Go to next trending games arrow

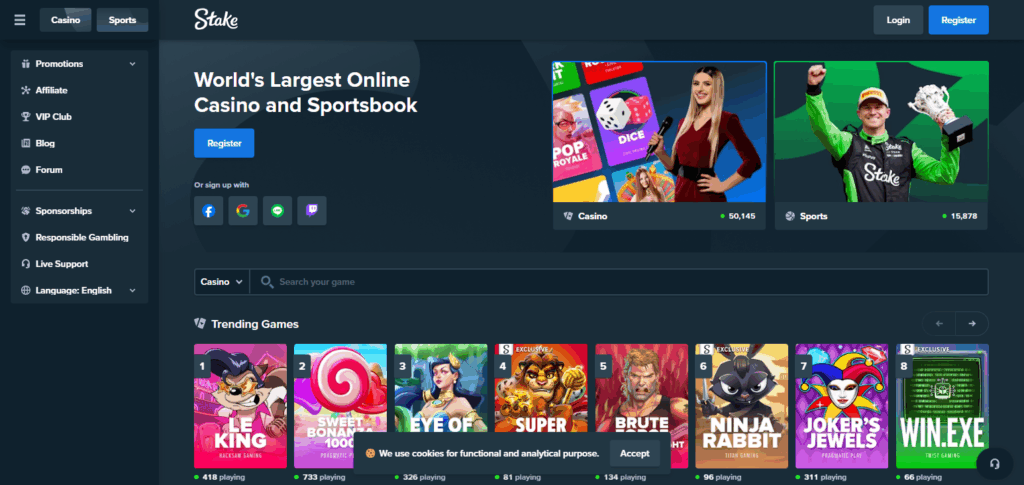tap(972, 324)
